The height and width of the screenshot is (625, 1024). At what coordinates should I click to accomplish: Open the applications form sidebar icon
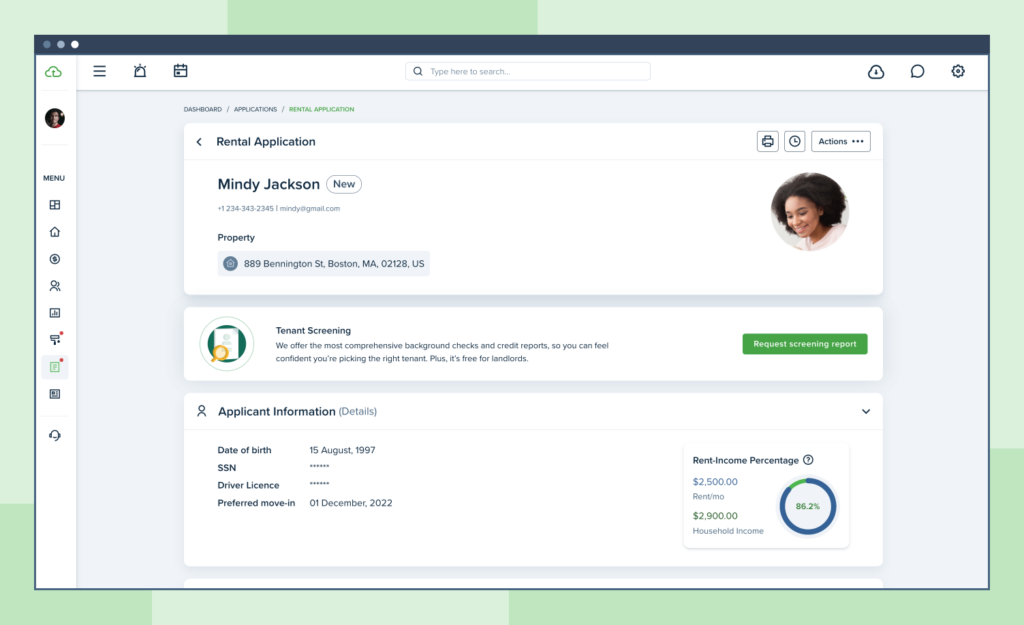55,367
